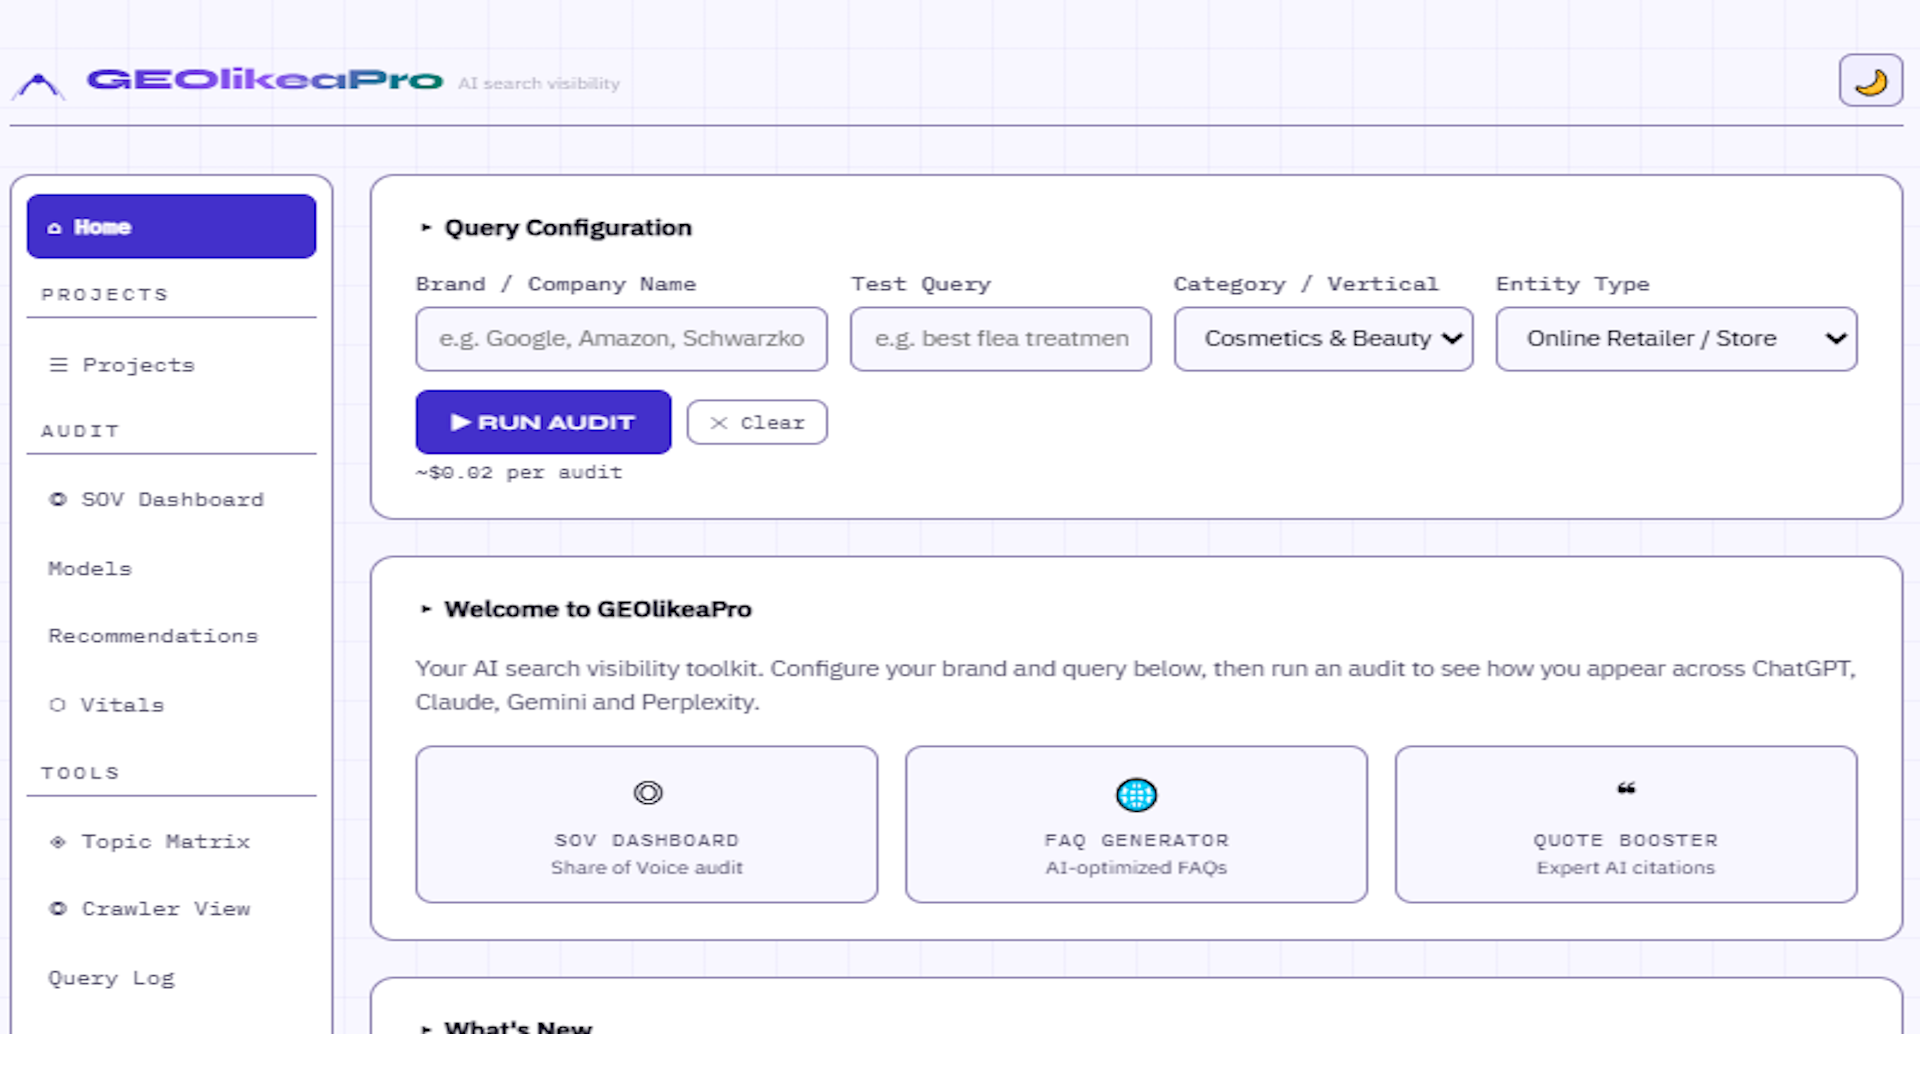Open the Category / Vertical dropdown
Image resolution: width=1920 pixels, height=1080 pixels.
click(x=1323, y=339)
